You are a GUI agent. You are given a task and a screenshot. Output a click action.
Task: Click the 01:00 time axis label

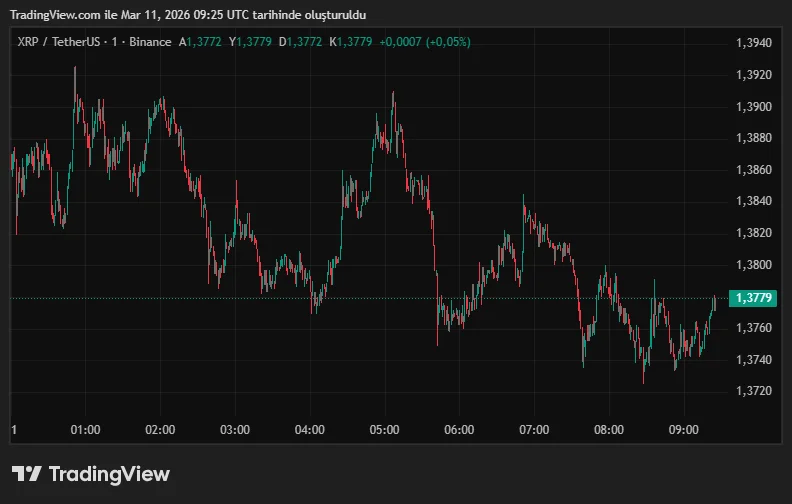tap(85, 430)
